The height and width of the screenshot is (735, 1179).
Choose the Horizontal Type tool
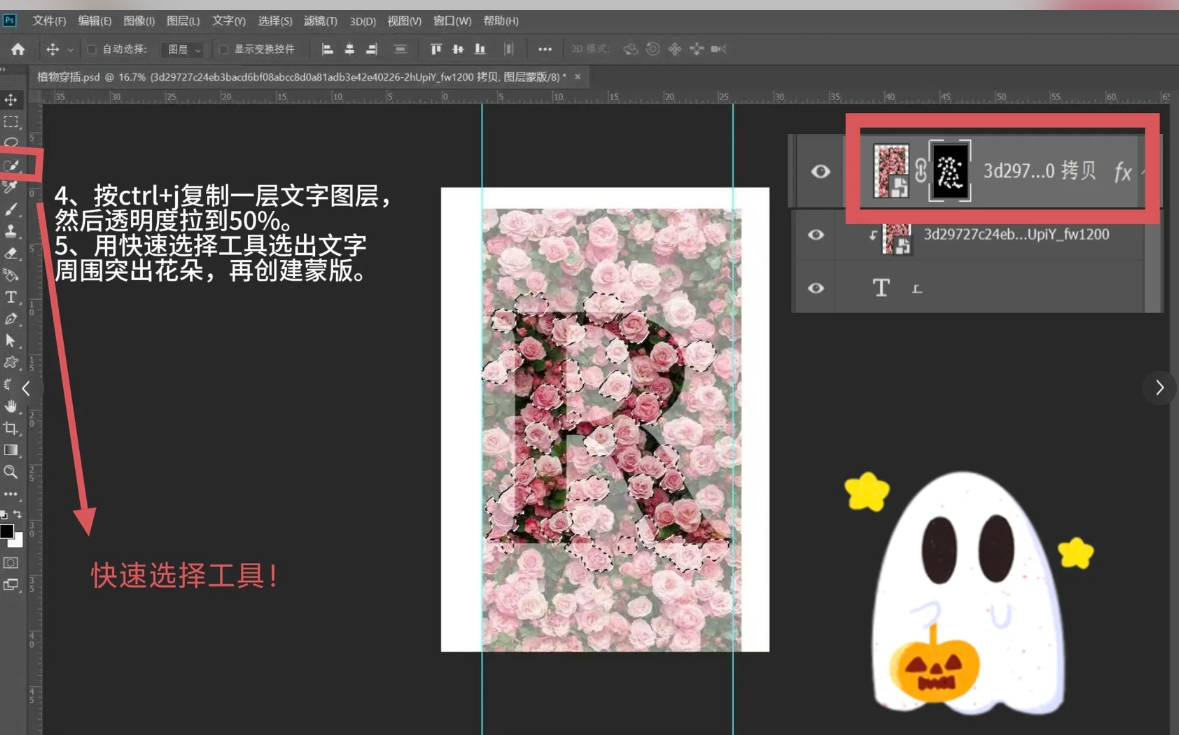pyautogui.click(x=11, y=297)
